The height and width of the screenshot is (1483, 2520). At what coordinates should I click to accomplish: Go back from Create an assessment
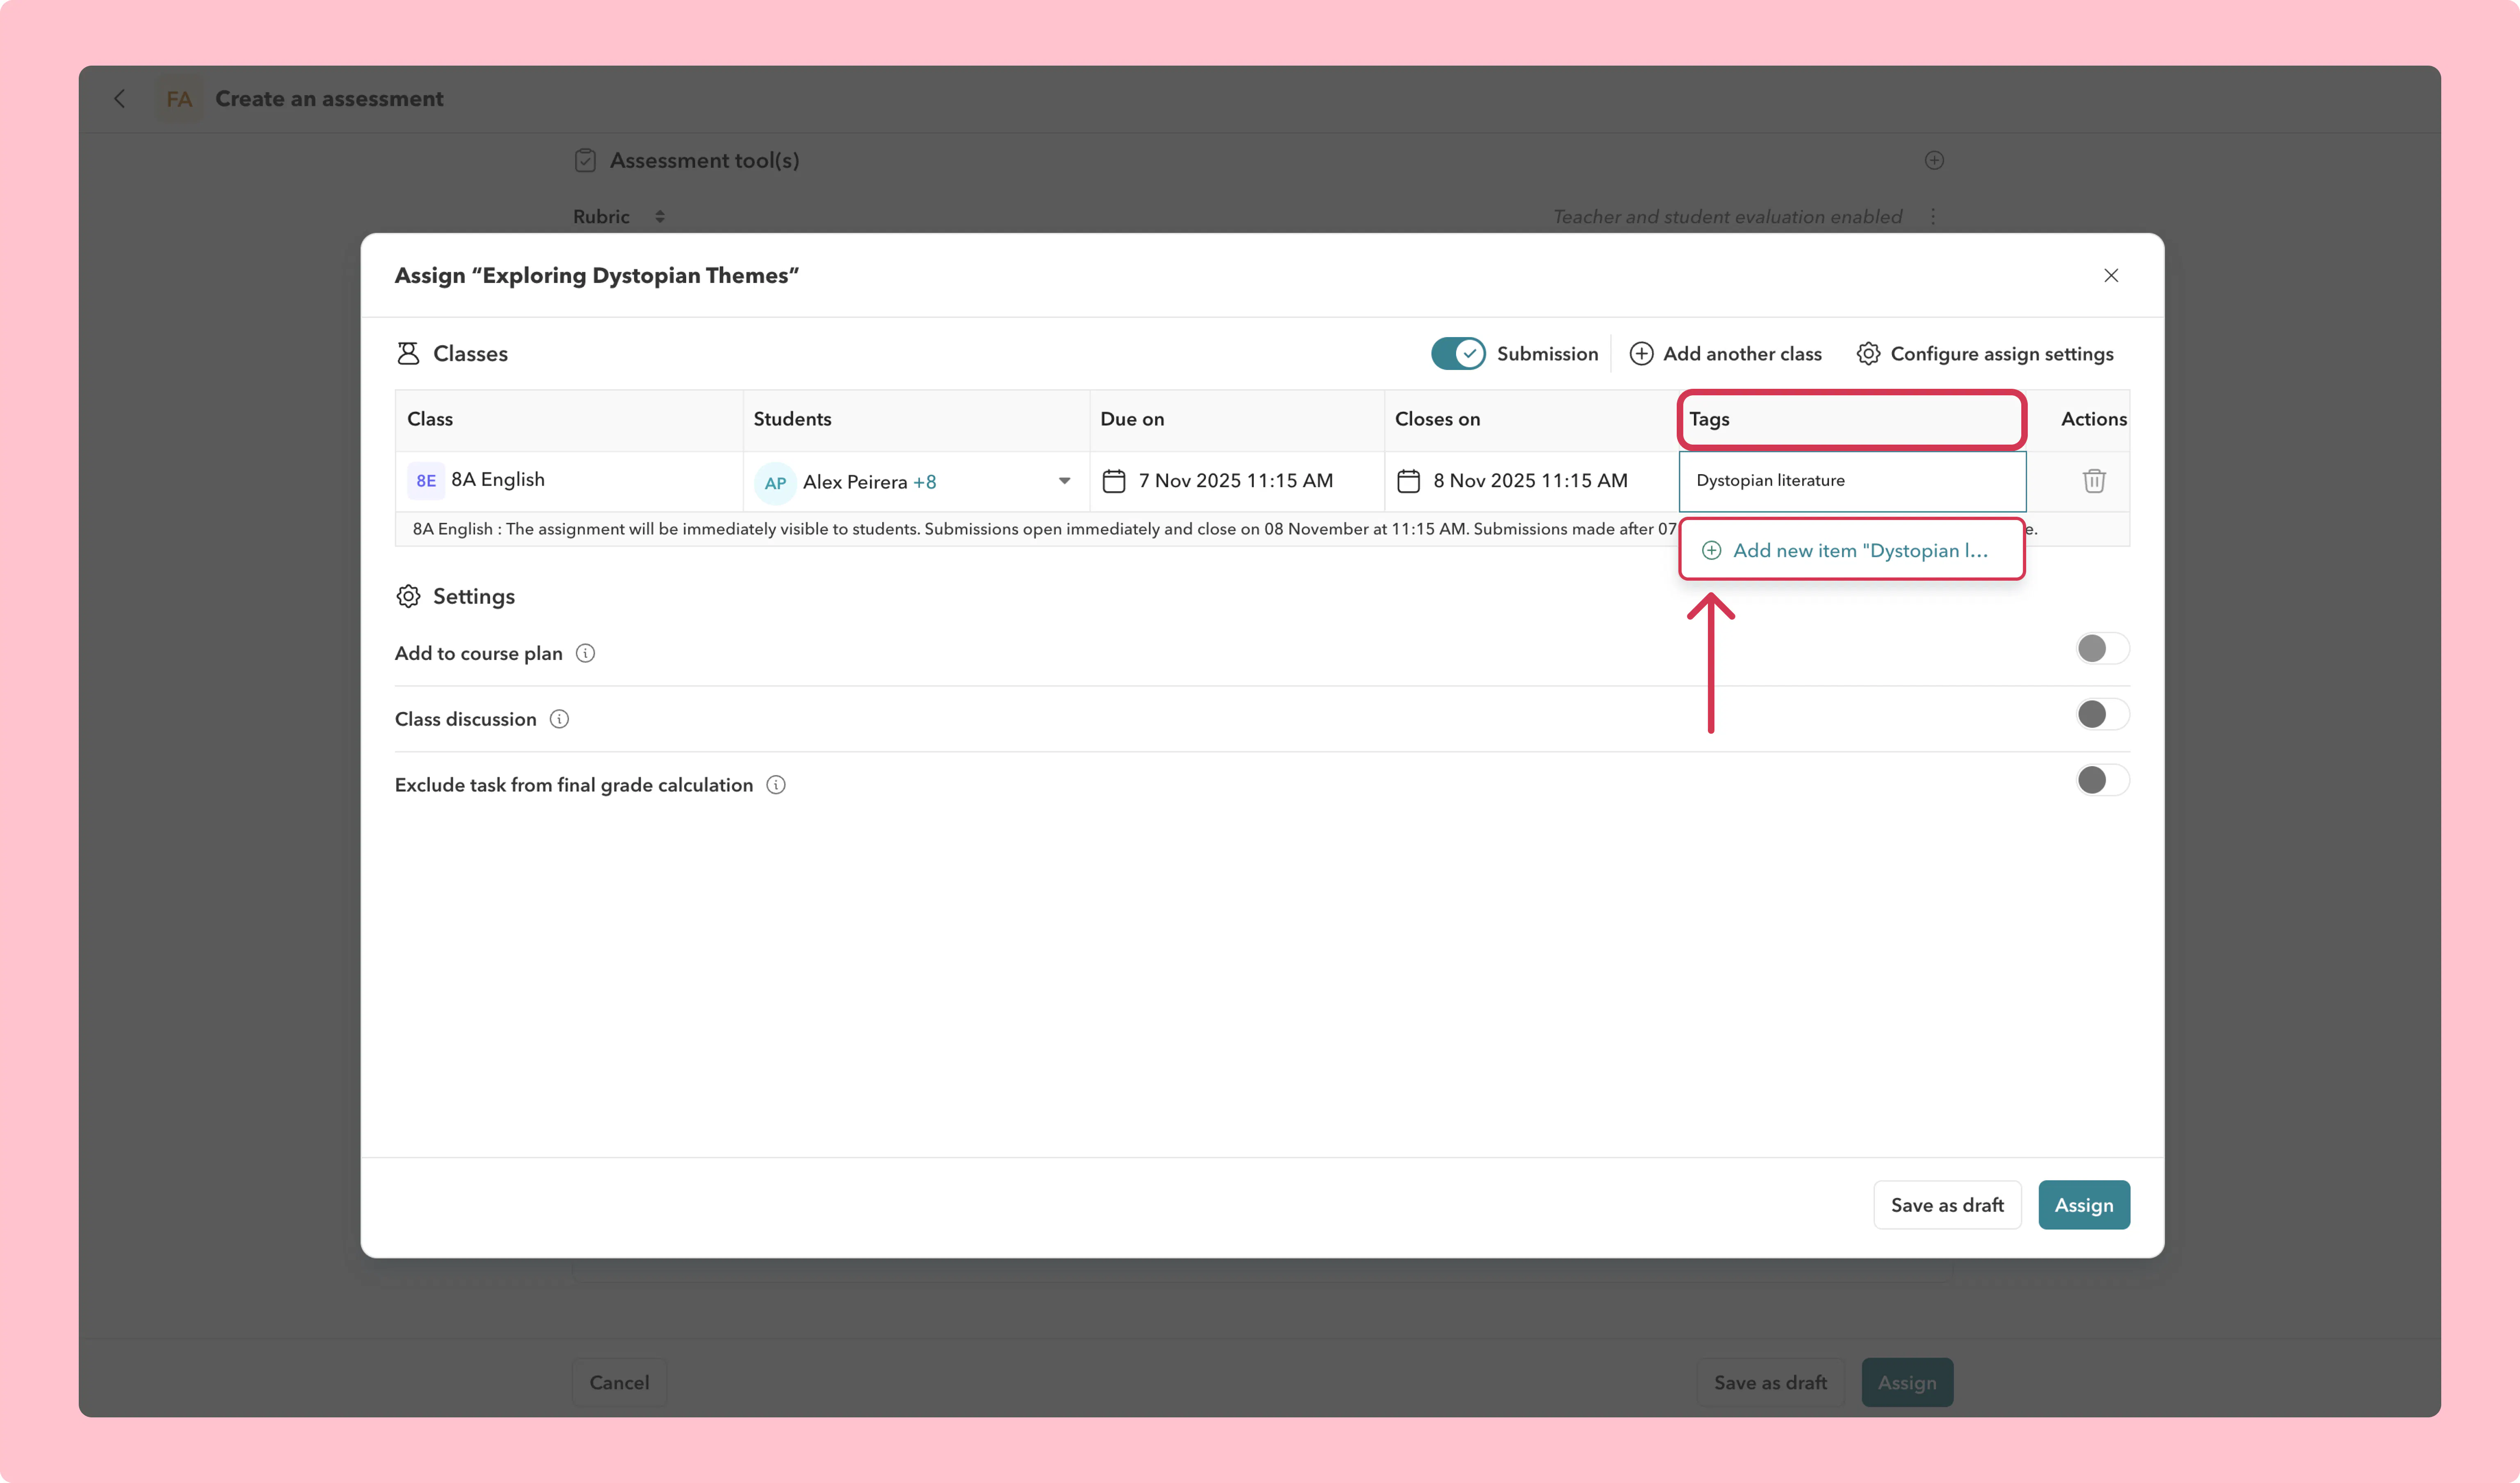(120, 98)
